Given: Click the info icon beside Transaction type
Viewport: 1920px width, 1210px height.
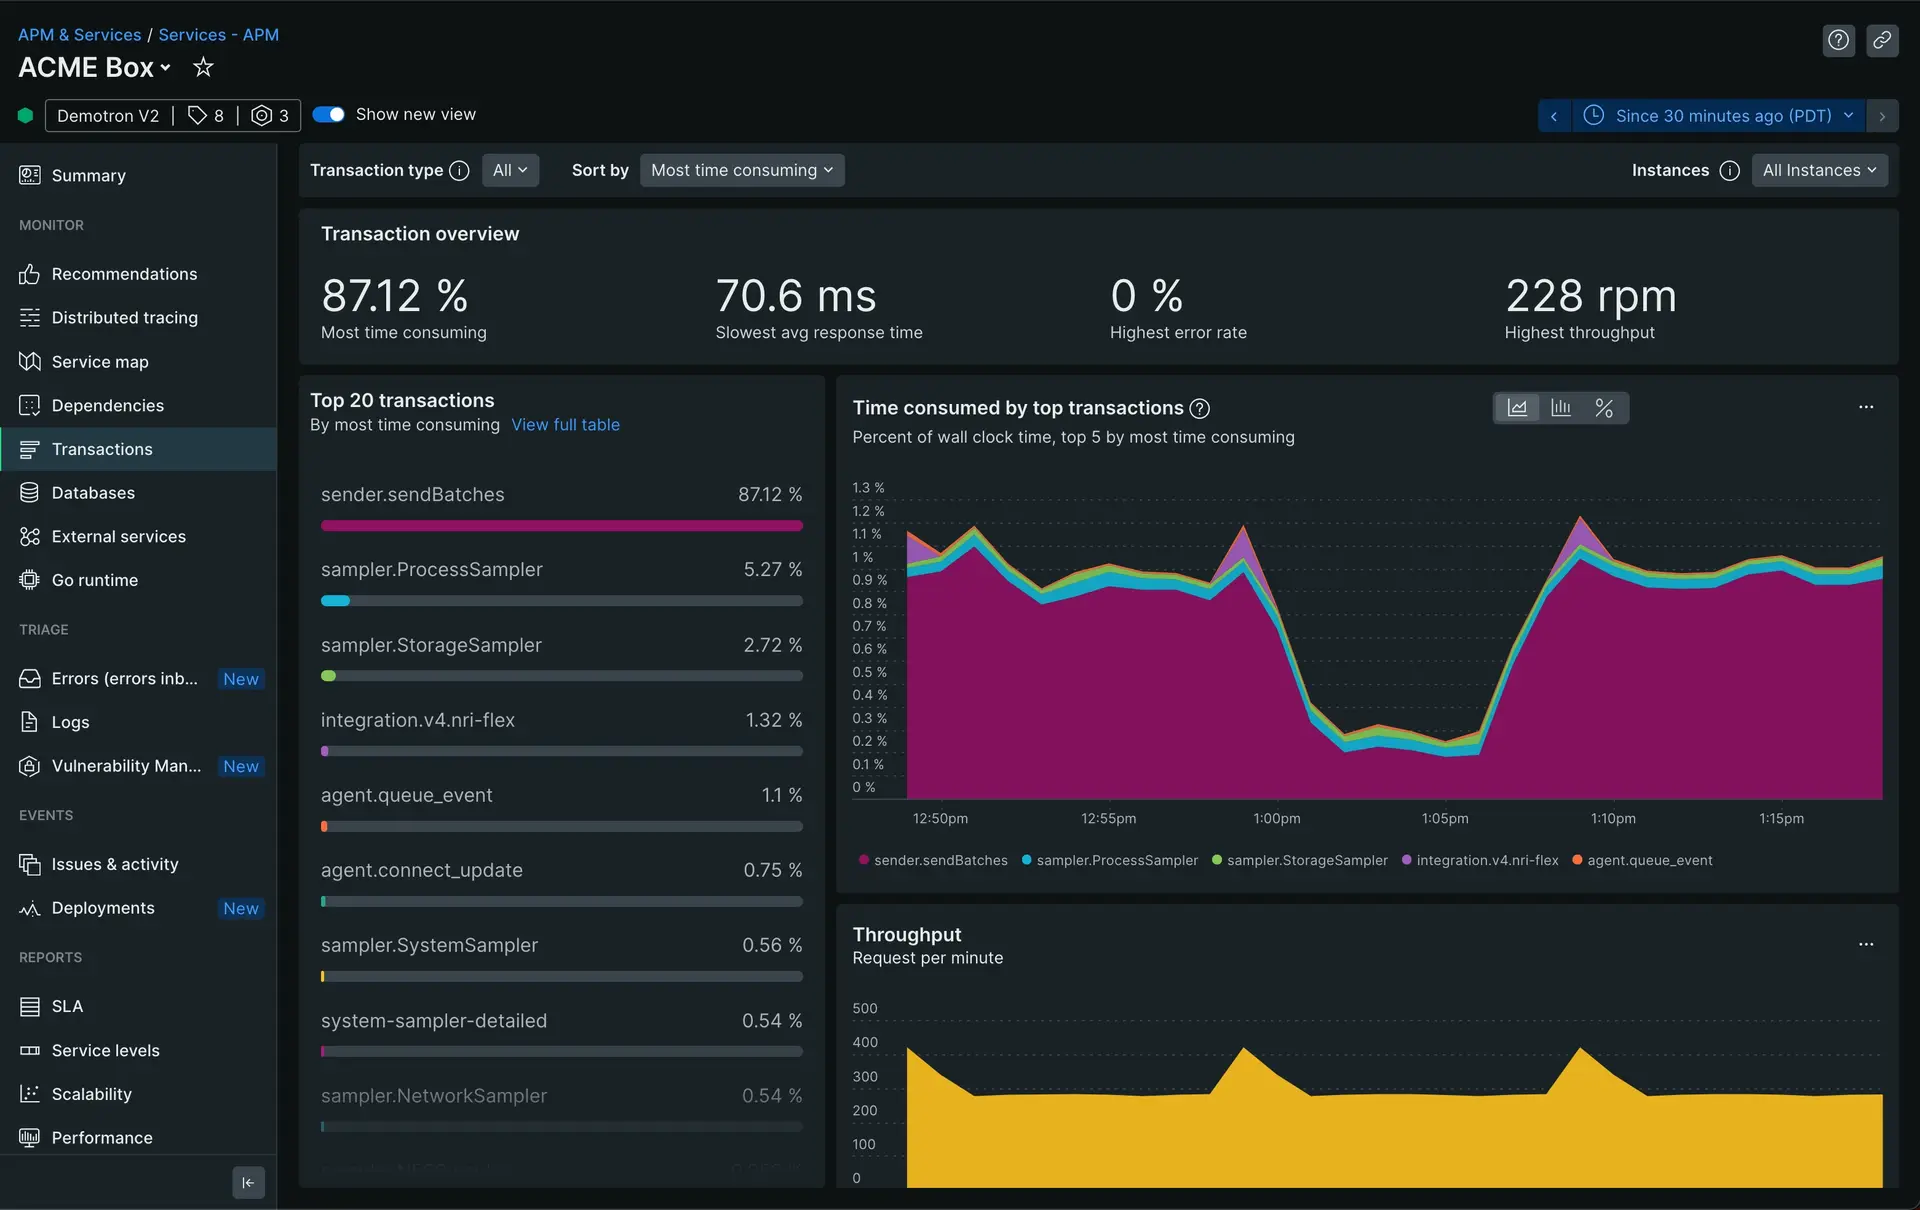Looking at the screenshot, I should 459,171.
